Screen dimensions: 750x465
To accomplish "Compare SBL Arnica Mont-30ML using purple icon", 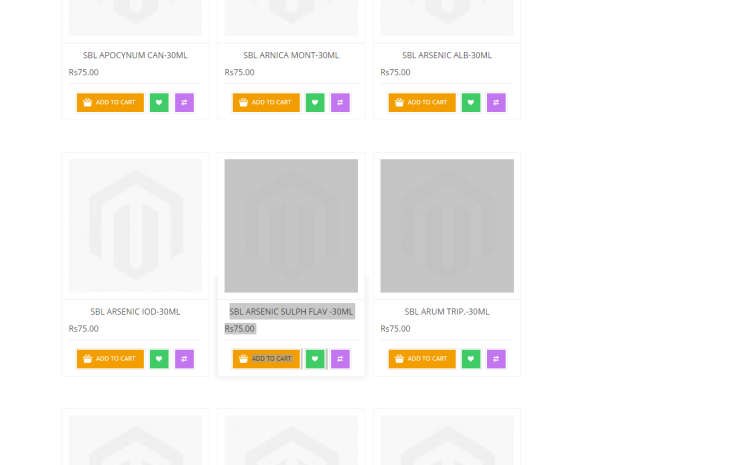I will click(340, 102).
